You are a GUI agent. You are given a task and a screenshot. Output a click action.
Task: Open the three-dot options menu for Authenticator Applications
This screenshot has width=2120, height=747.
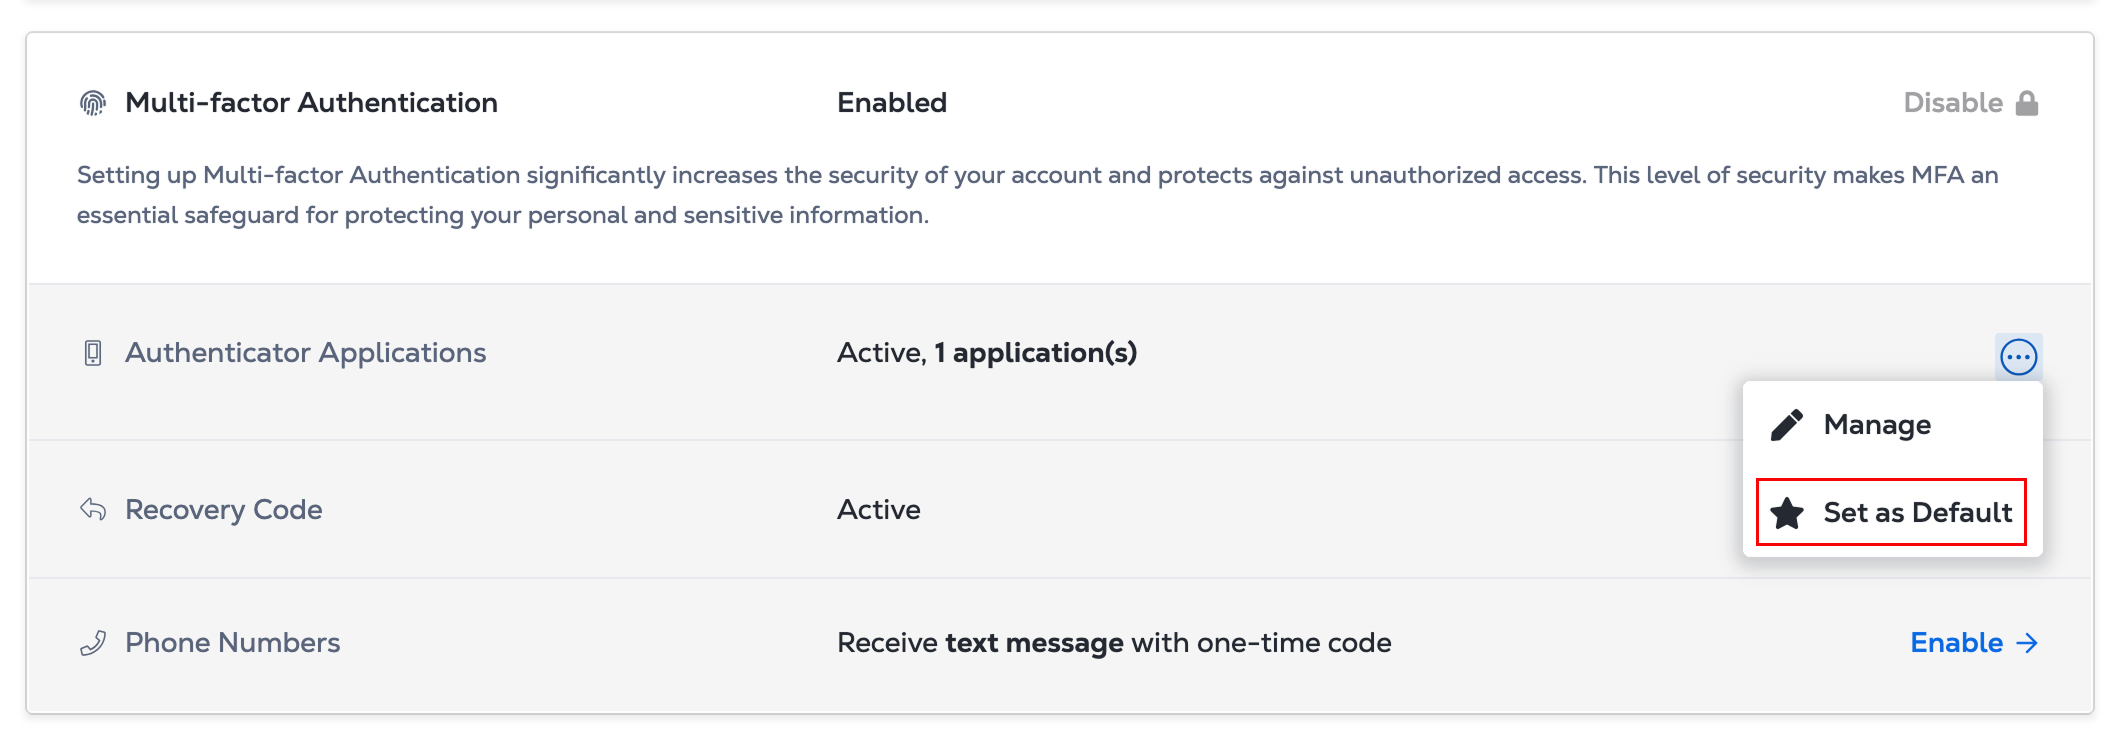click(2019, 357)
